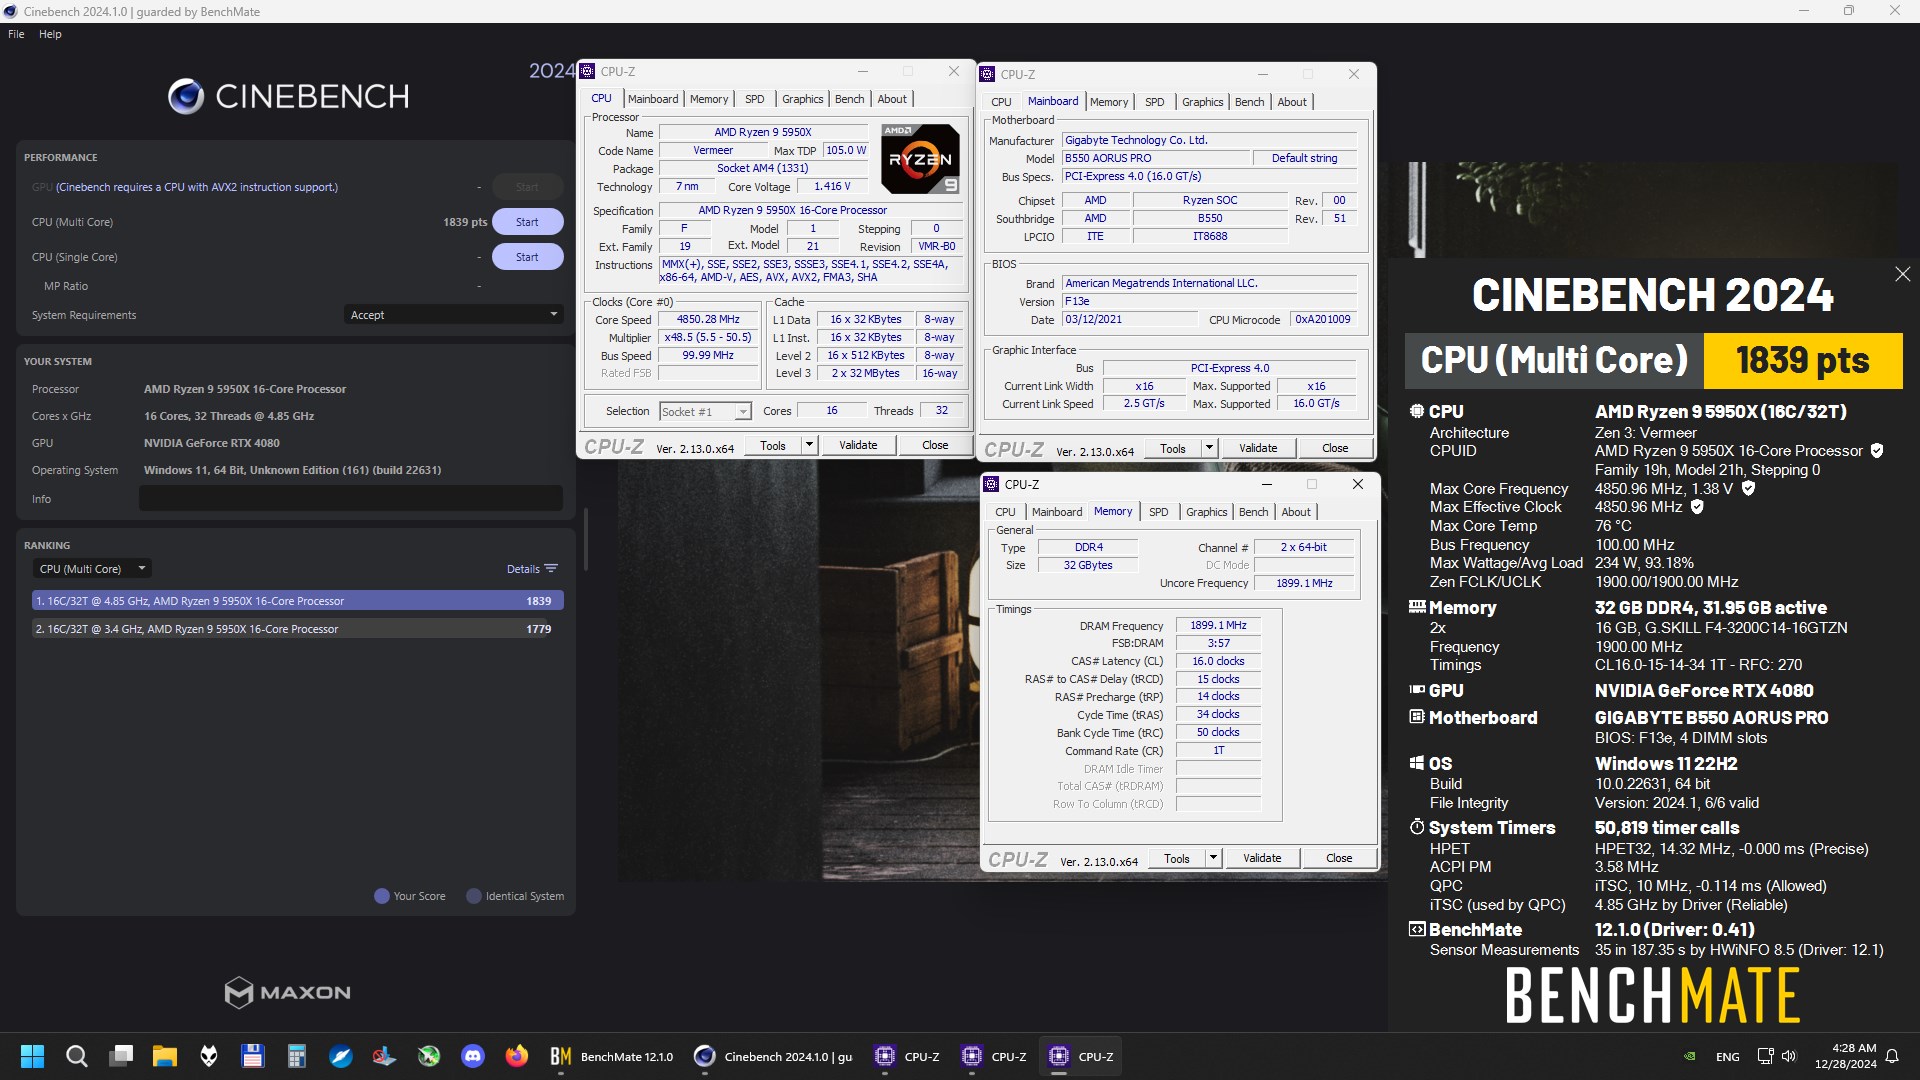Image resolution: width=1920 pixels, height=1080 pixels.
Task: Expand the Tools arrow in the Mainboard window
Action: tap(1209, 448)
